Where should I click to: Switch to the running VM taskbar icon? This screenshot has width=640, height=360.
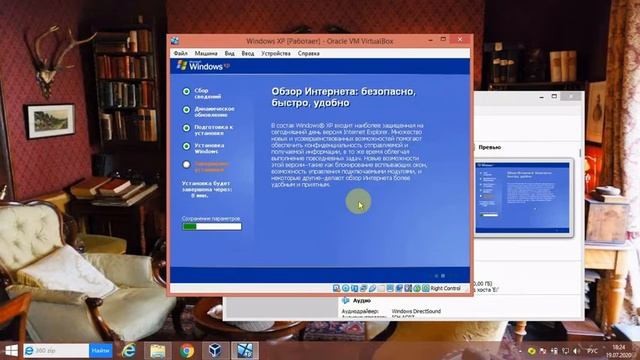coord(244,351)
